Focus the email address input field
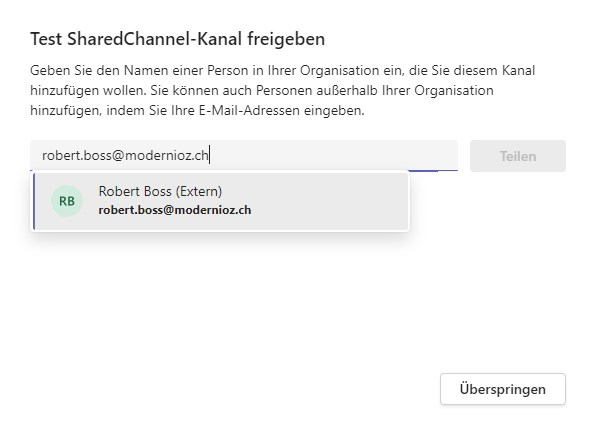Screen dimensions: 591x432 coord(244,155)
